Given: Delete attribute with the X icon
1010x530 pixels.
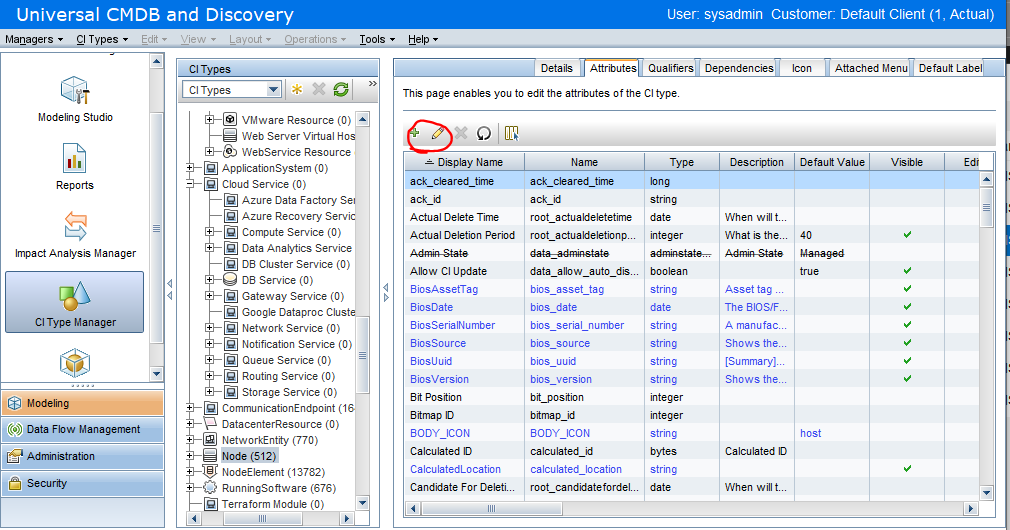Looking at the screenshot, I should (461, 133).
